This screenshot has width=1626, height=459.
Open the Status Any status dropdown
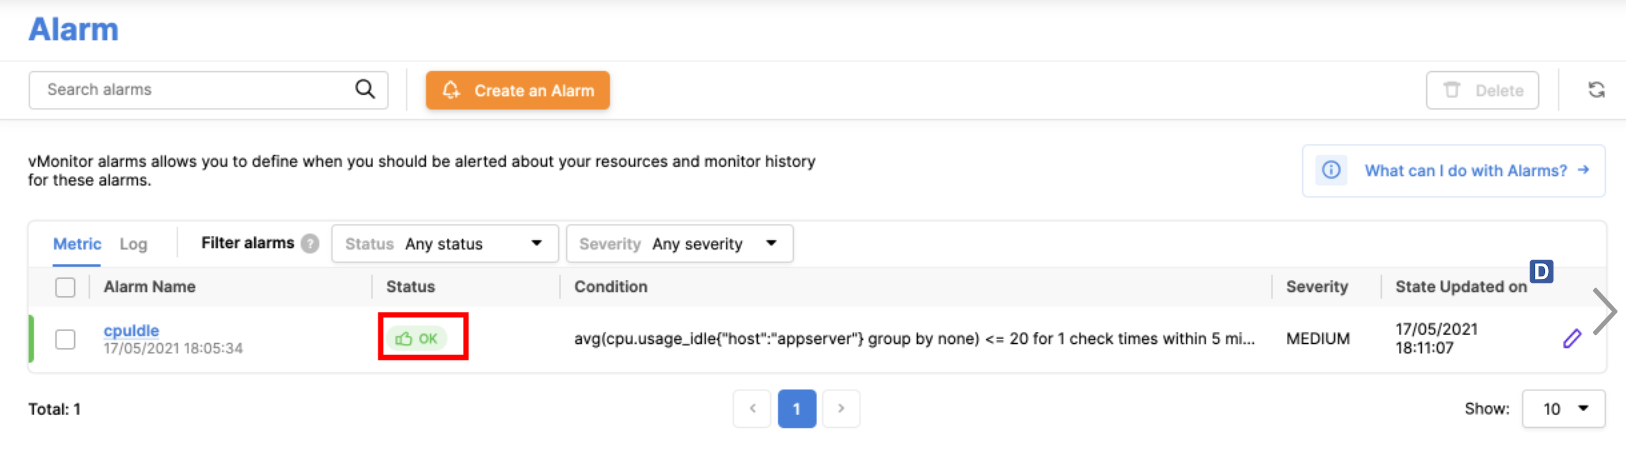(x=444, y=244)
